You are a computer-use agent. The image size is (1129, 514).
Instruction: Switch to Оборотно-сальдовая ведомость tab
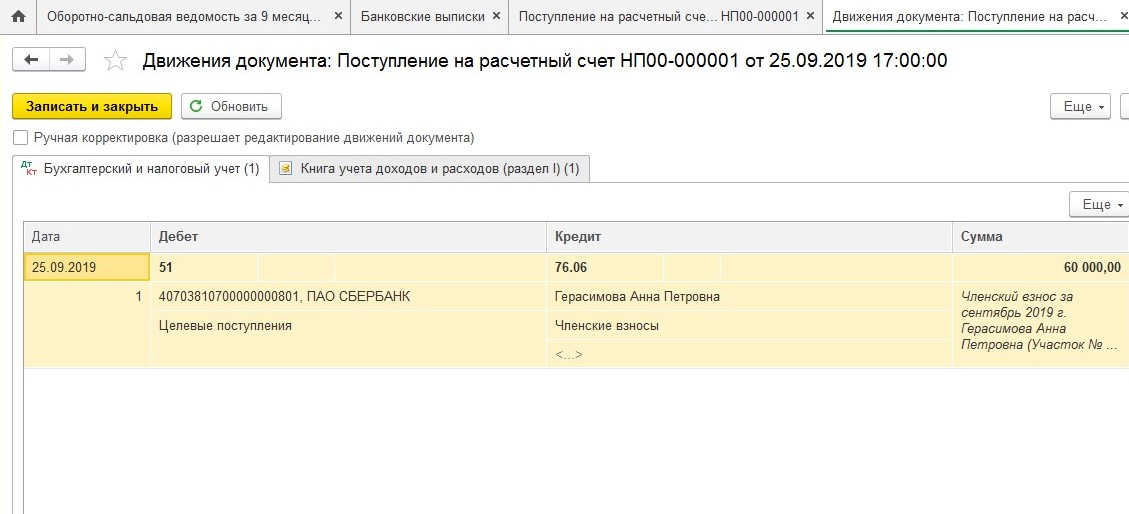tap(184, 17)
